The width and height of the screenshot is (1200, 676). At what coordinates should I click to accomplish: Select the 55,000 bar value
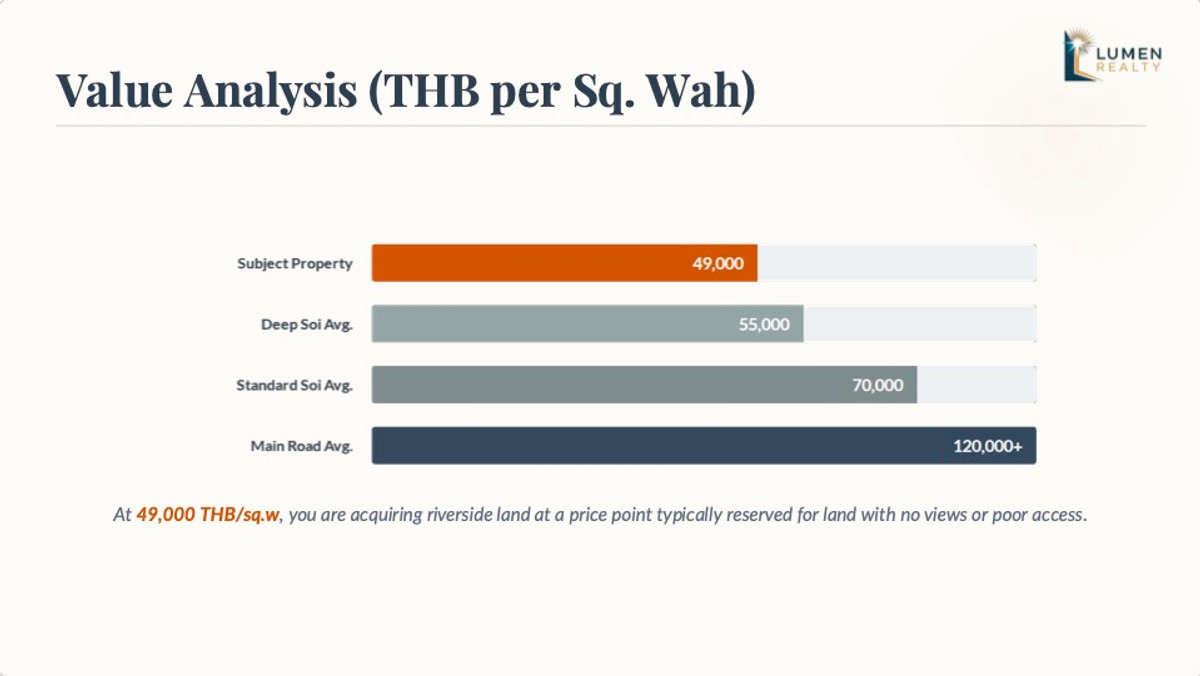[764, 324]
